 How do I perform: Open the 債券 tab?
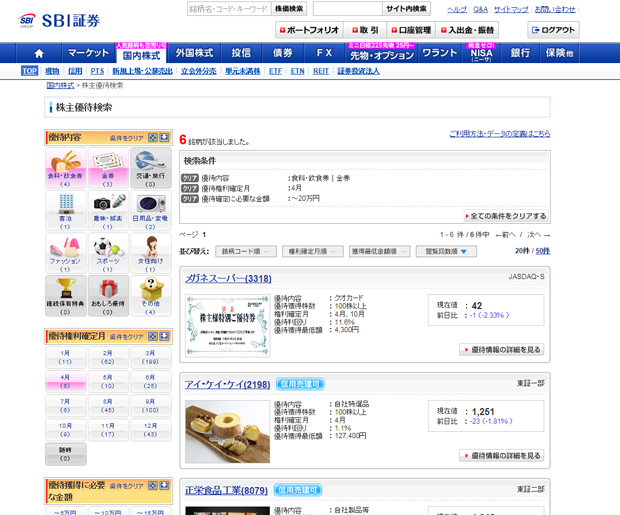[283, 53]
